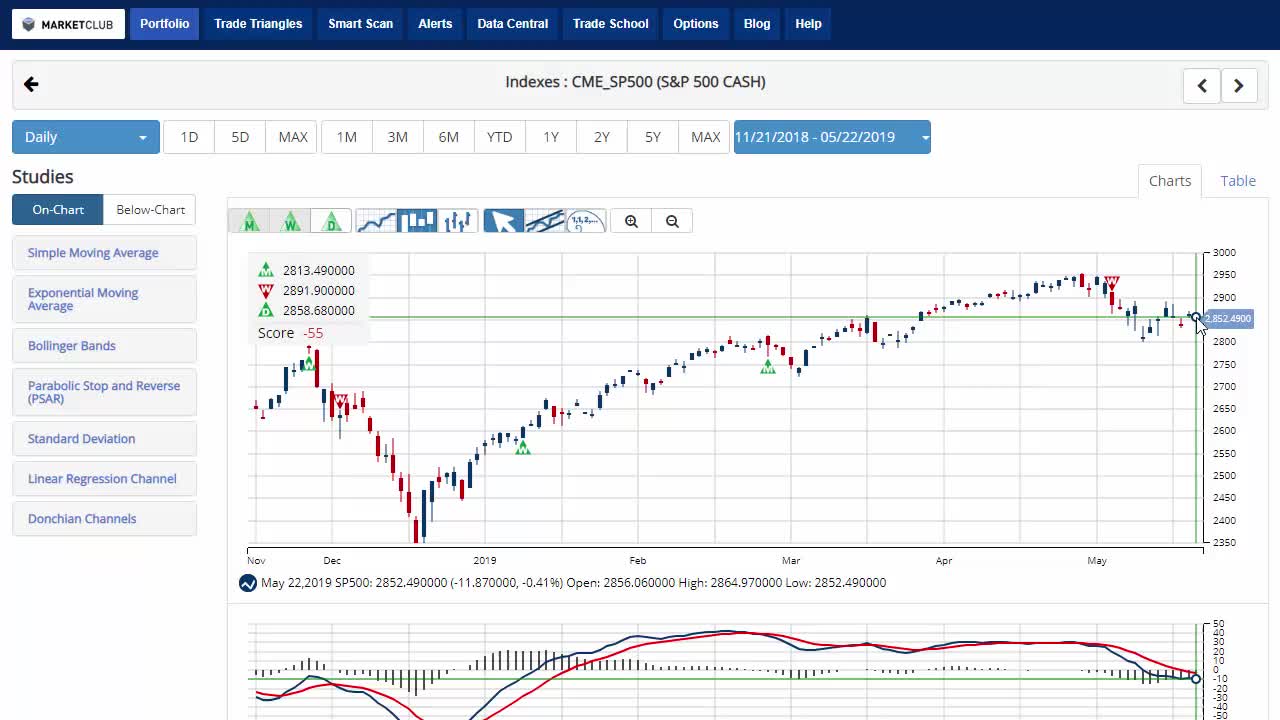Open Smart Scan menu
This screenshot has height=720, width=1280.
(x=361, y=24)
